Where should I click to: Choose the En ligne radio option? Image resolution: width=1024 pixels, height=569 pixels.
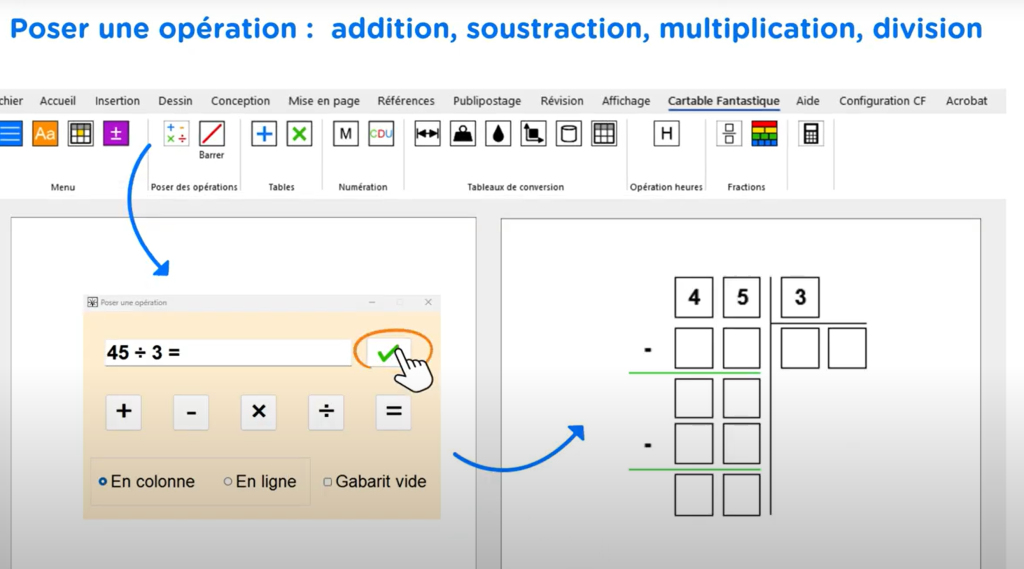[x=228, y=482]
